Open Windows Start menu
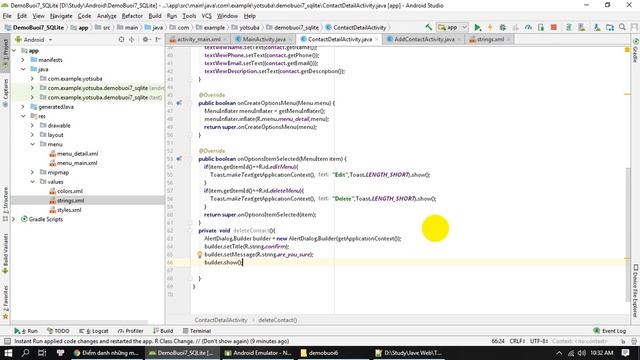This screenshot has height=360, width=640. tap(8, 353)
